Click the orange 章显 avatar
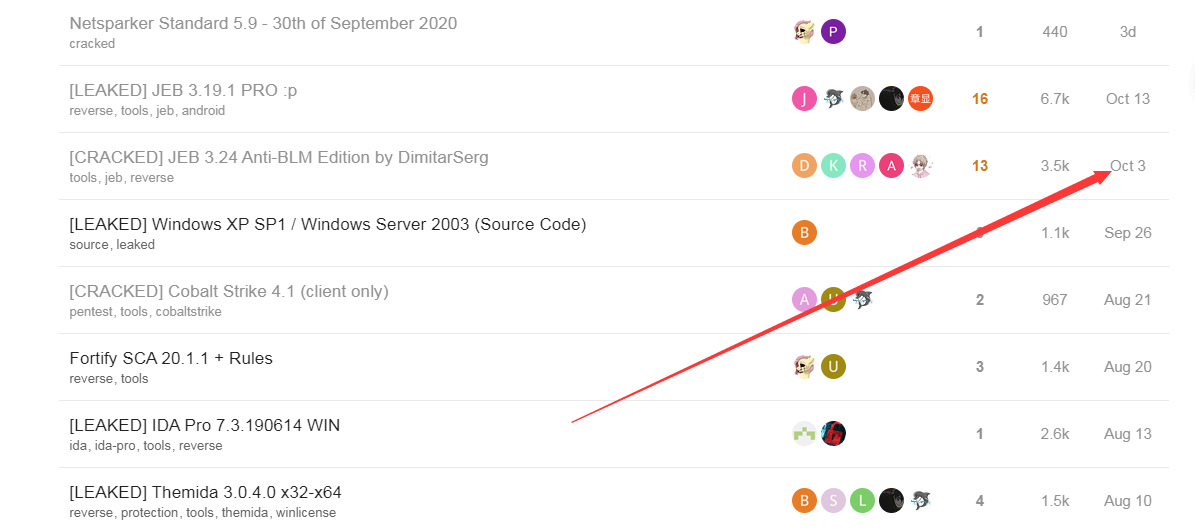The height and width of the screenshot is (531, 1195). pos(921,99)
